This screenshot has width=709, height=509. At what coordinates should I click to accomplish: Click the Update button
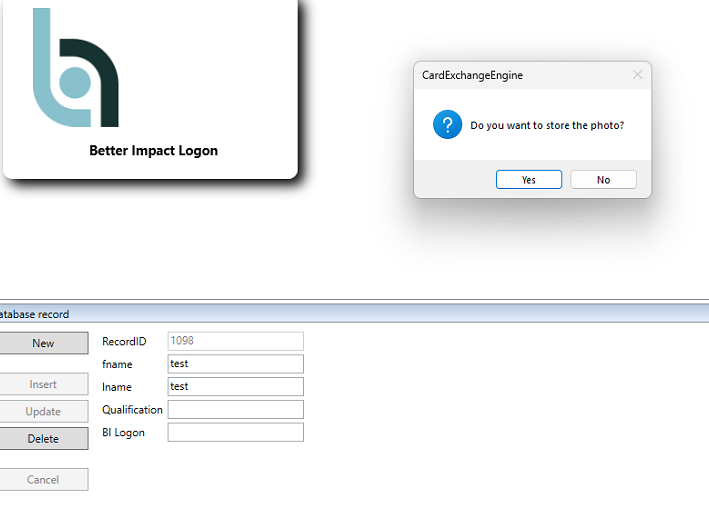[43, 411]
